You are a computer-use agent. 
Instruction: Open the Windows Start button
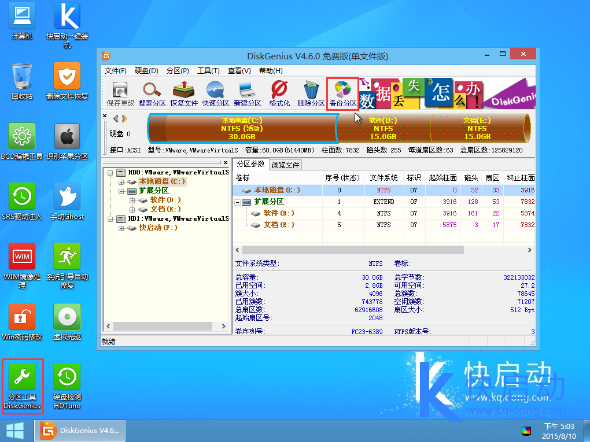(15, 431)
